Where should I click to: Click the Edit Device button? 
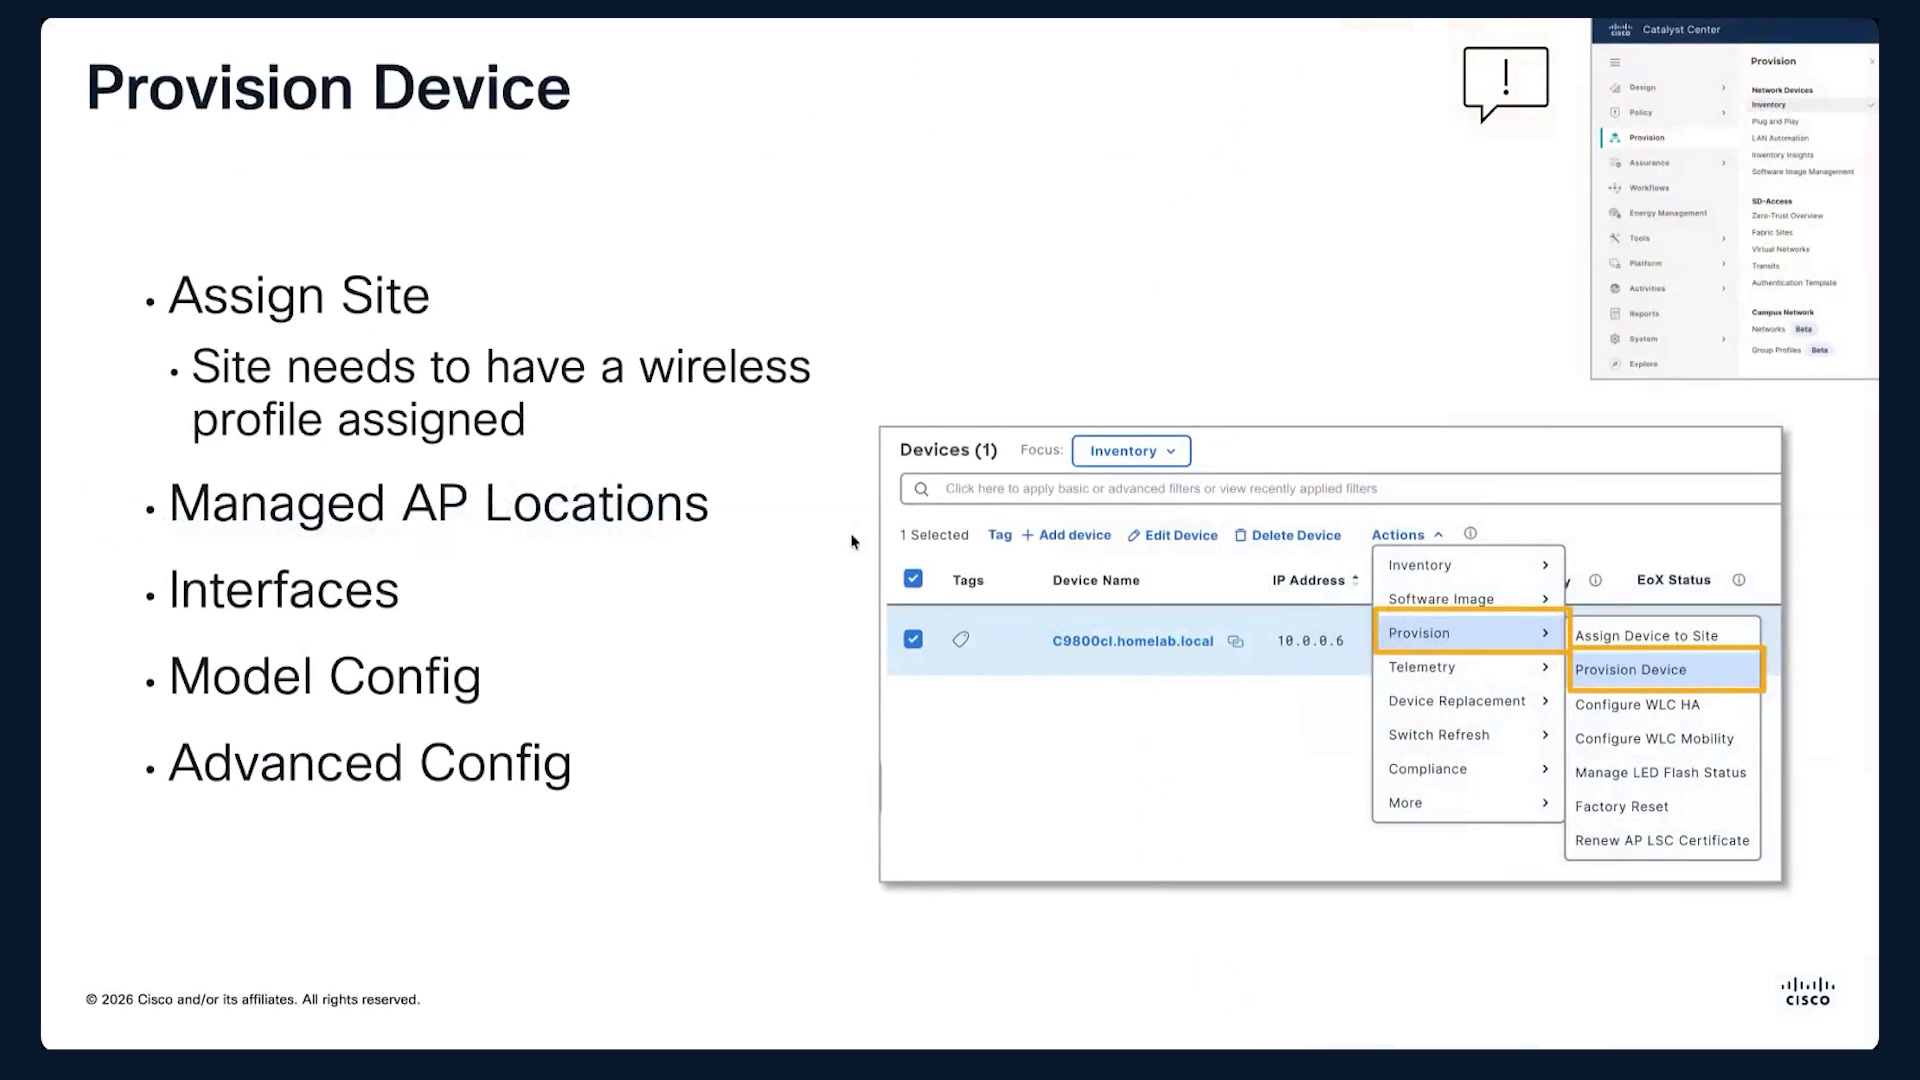(1173, 535)
